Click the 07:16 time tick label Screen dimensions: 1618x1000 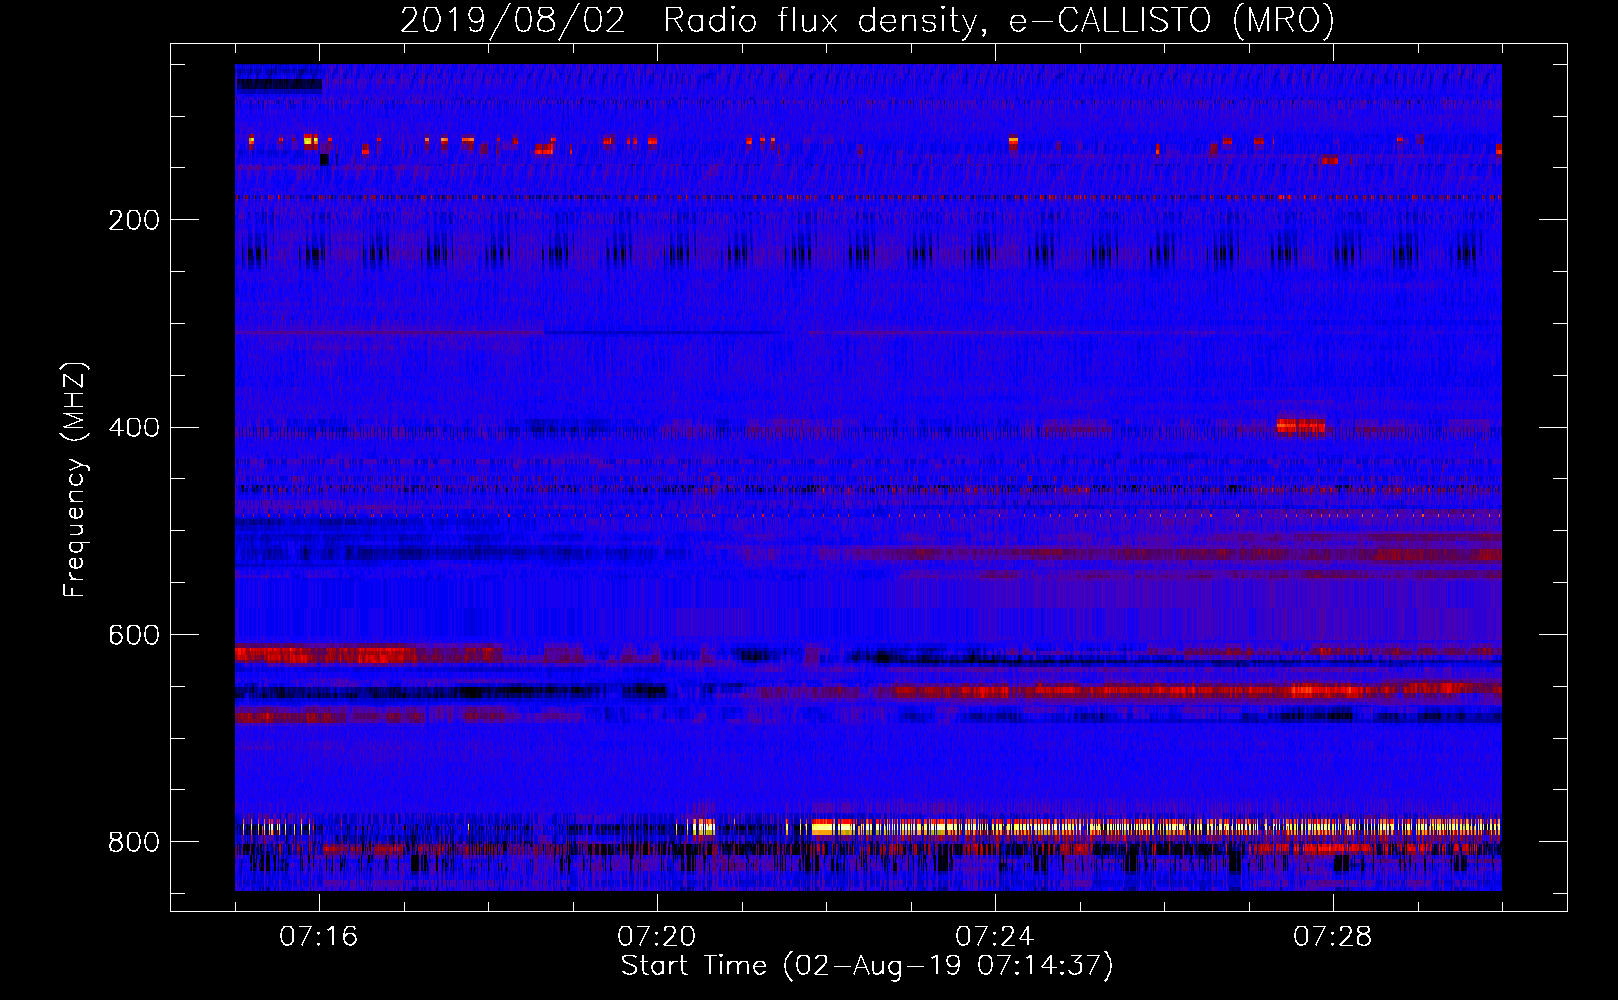click(319, 937)
